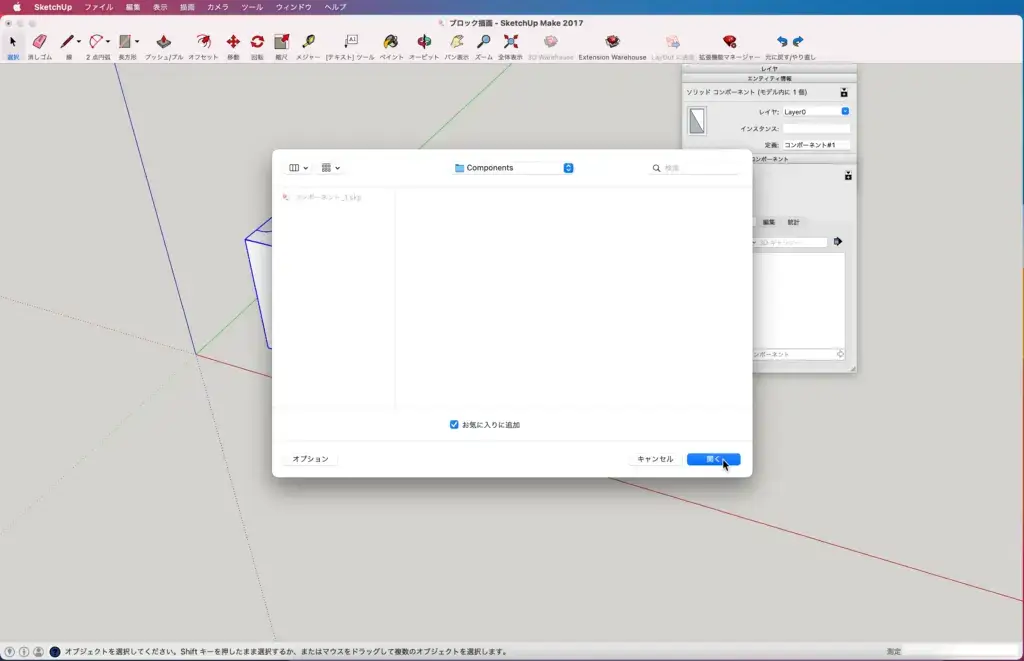Click the component material thumbnail in Entity Info
This screenshot has height=661, width=1024.
click(x=697, y=121)
